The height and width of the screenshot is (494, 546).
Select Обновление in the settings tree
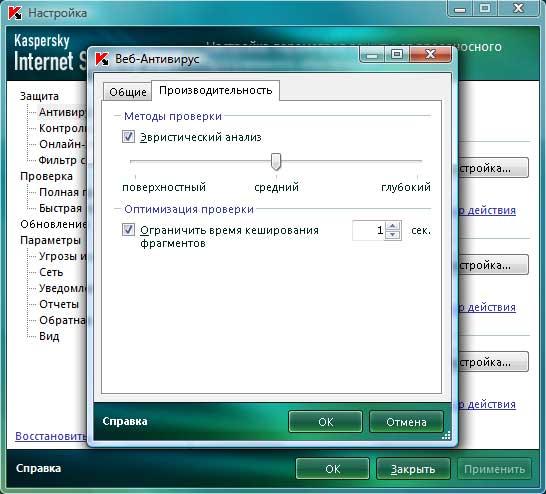tap(53, 224)
